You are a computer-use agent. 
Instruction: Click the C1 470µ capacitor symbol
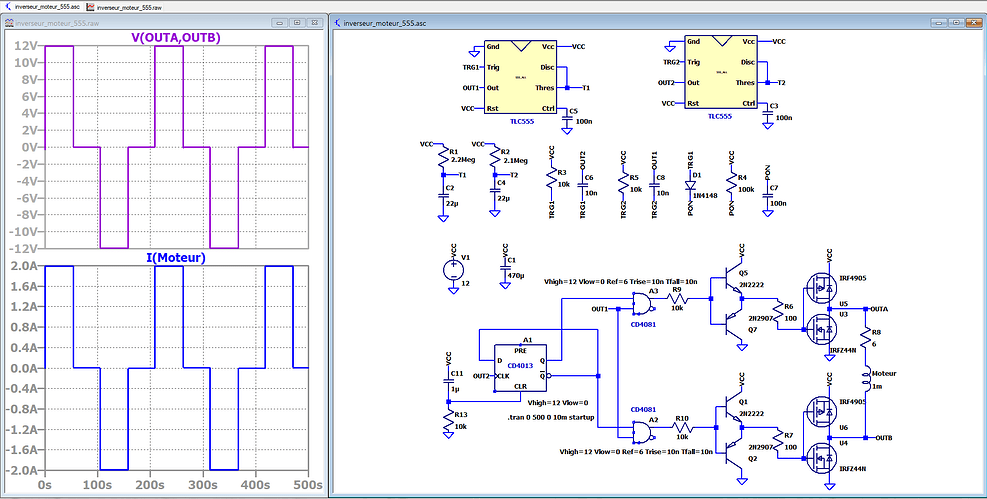504,269
